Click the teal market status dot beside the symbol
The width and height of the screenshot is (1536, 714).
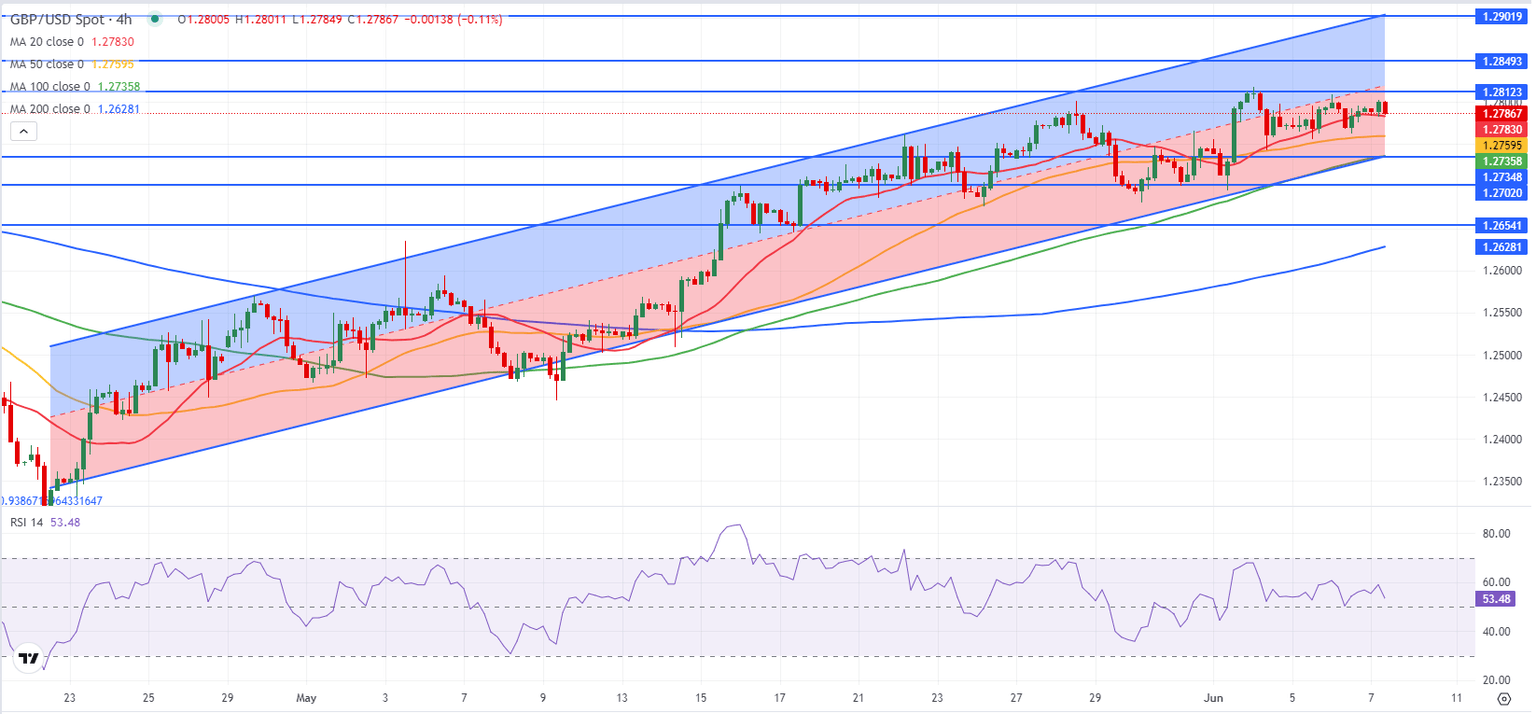tap(155, 18)
